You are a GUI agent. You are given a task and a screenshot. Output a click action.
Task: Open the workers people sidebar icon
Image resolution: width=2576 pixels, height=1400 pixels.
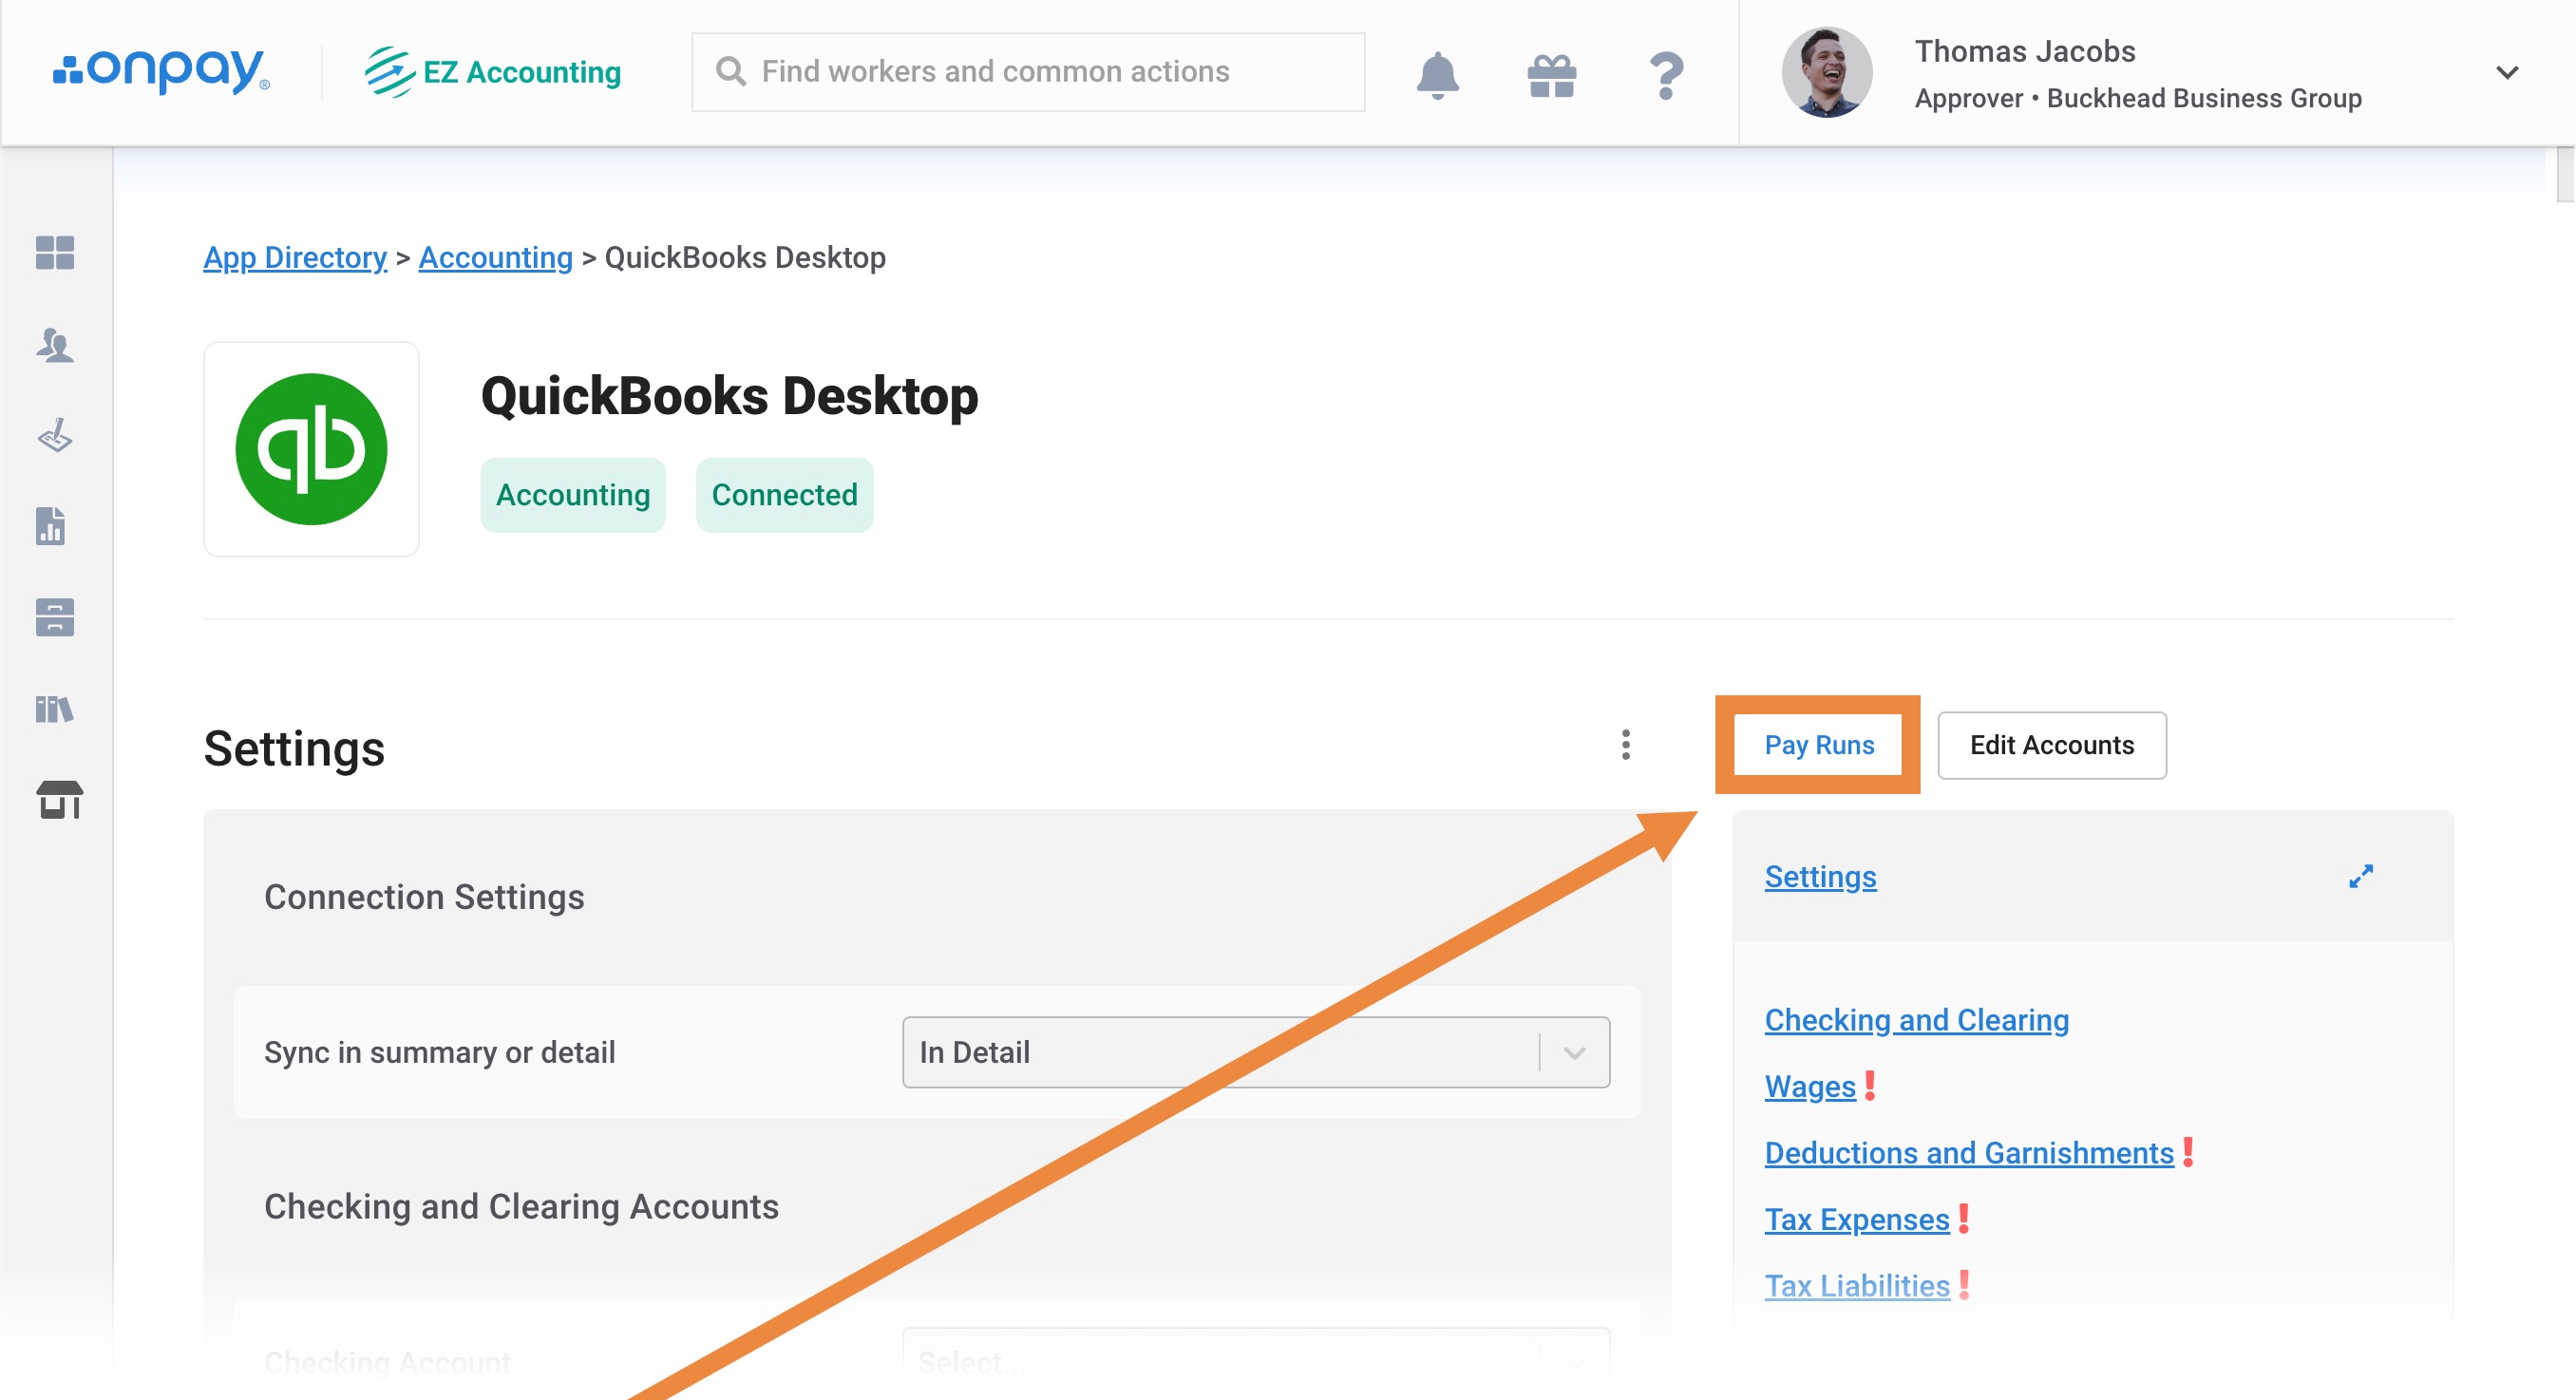55,345
